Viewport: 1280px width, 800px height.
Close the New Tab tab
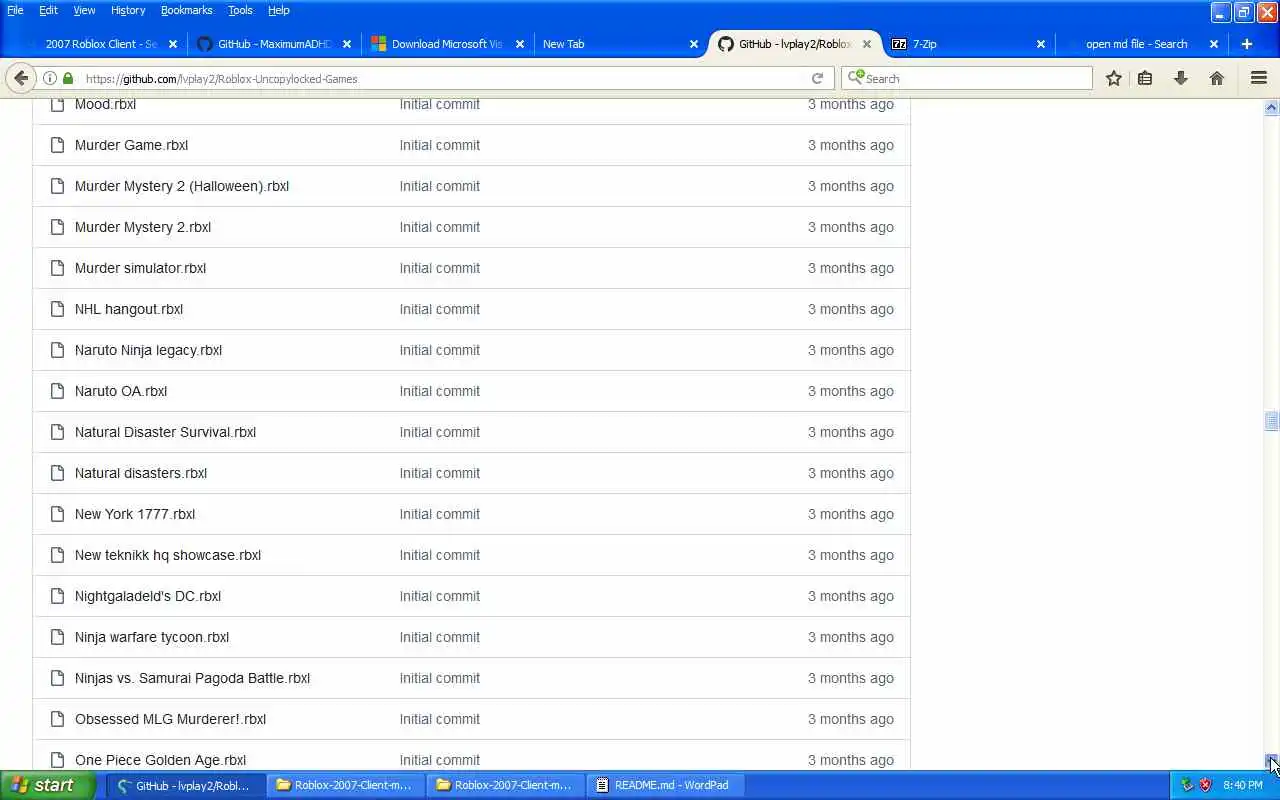click(694, 44)
